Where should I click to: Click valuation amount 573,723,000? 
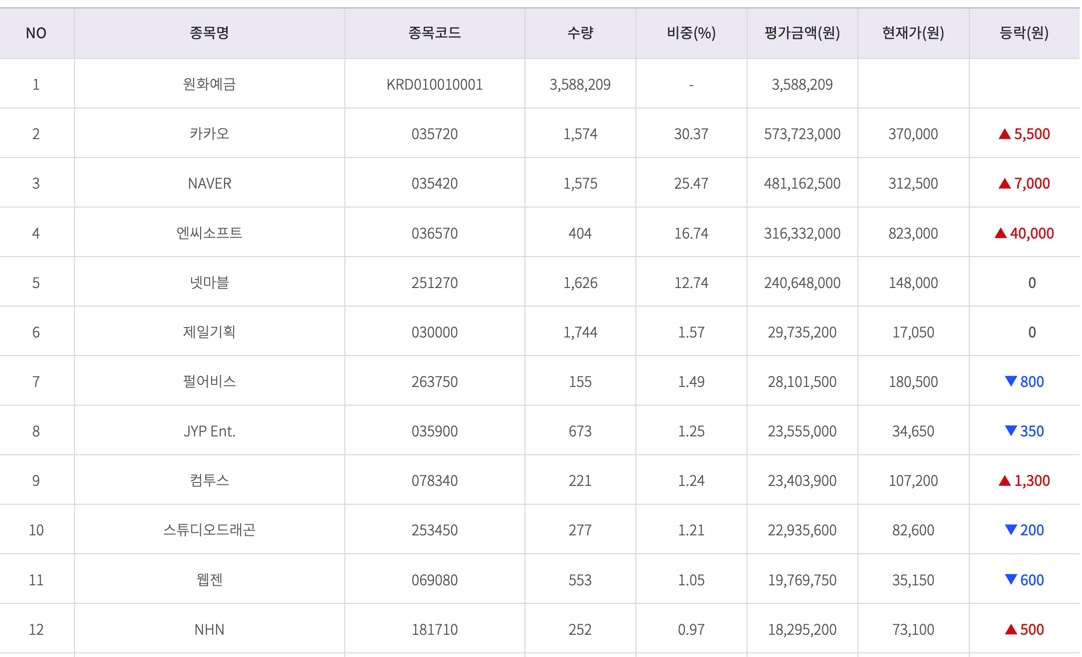pyautogui.click(x=802, y=134)
